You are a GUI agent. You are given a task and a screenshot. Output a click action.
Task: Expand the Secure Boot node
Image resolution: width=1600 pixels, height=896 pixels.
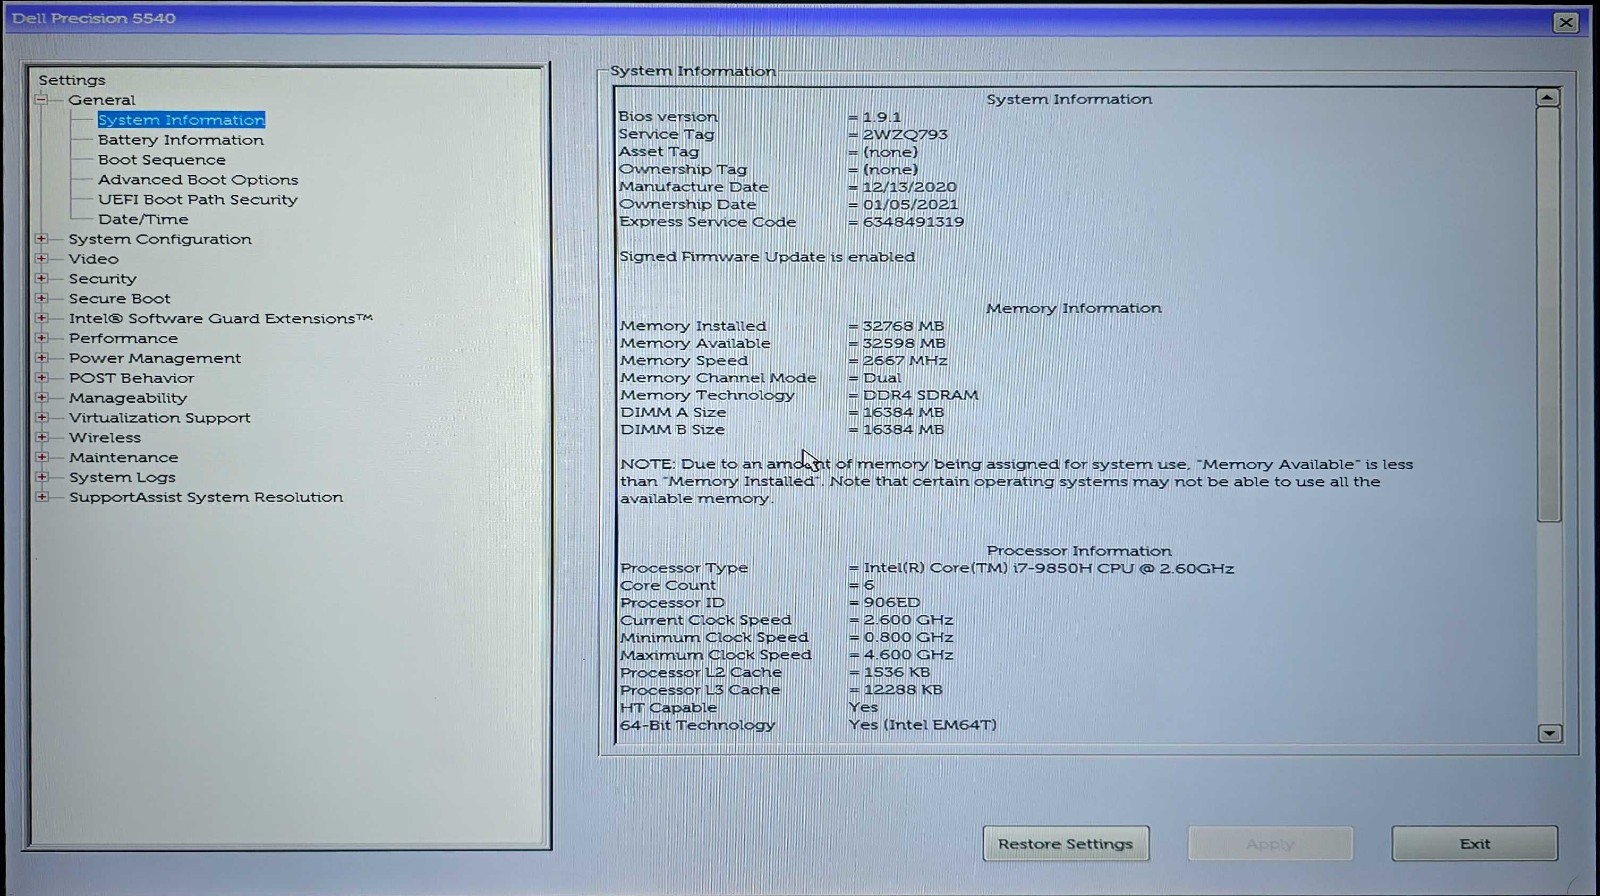click(x=42, y=298)
